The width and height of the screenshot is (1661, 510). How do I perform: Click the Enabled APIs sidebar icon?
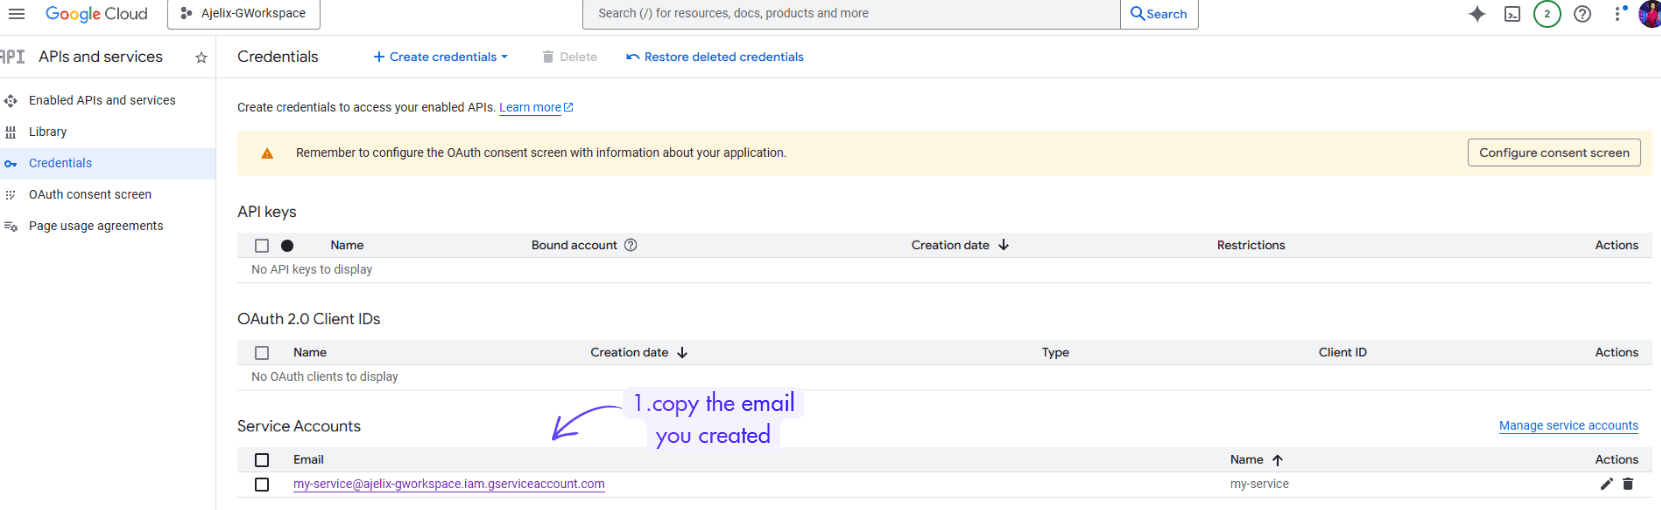pos(11,101)
